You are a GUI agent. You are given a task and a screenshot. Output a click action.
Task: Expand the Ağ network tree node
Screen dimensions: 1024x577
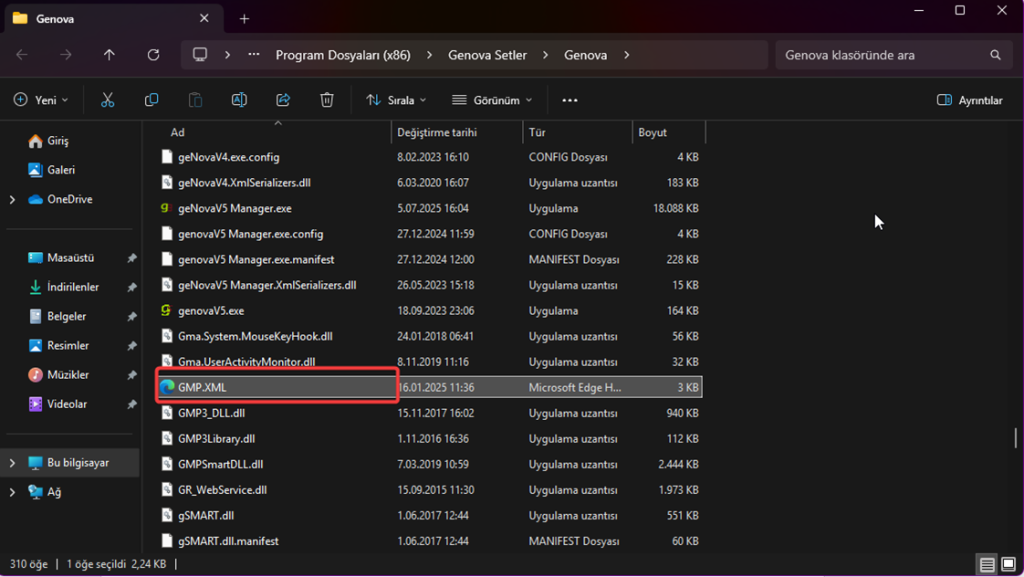coord(12,492)
